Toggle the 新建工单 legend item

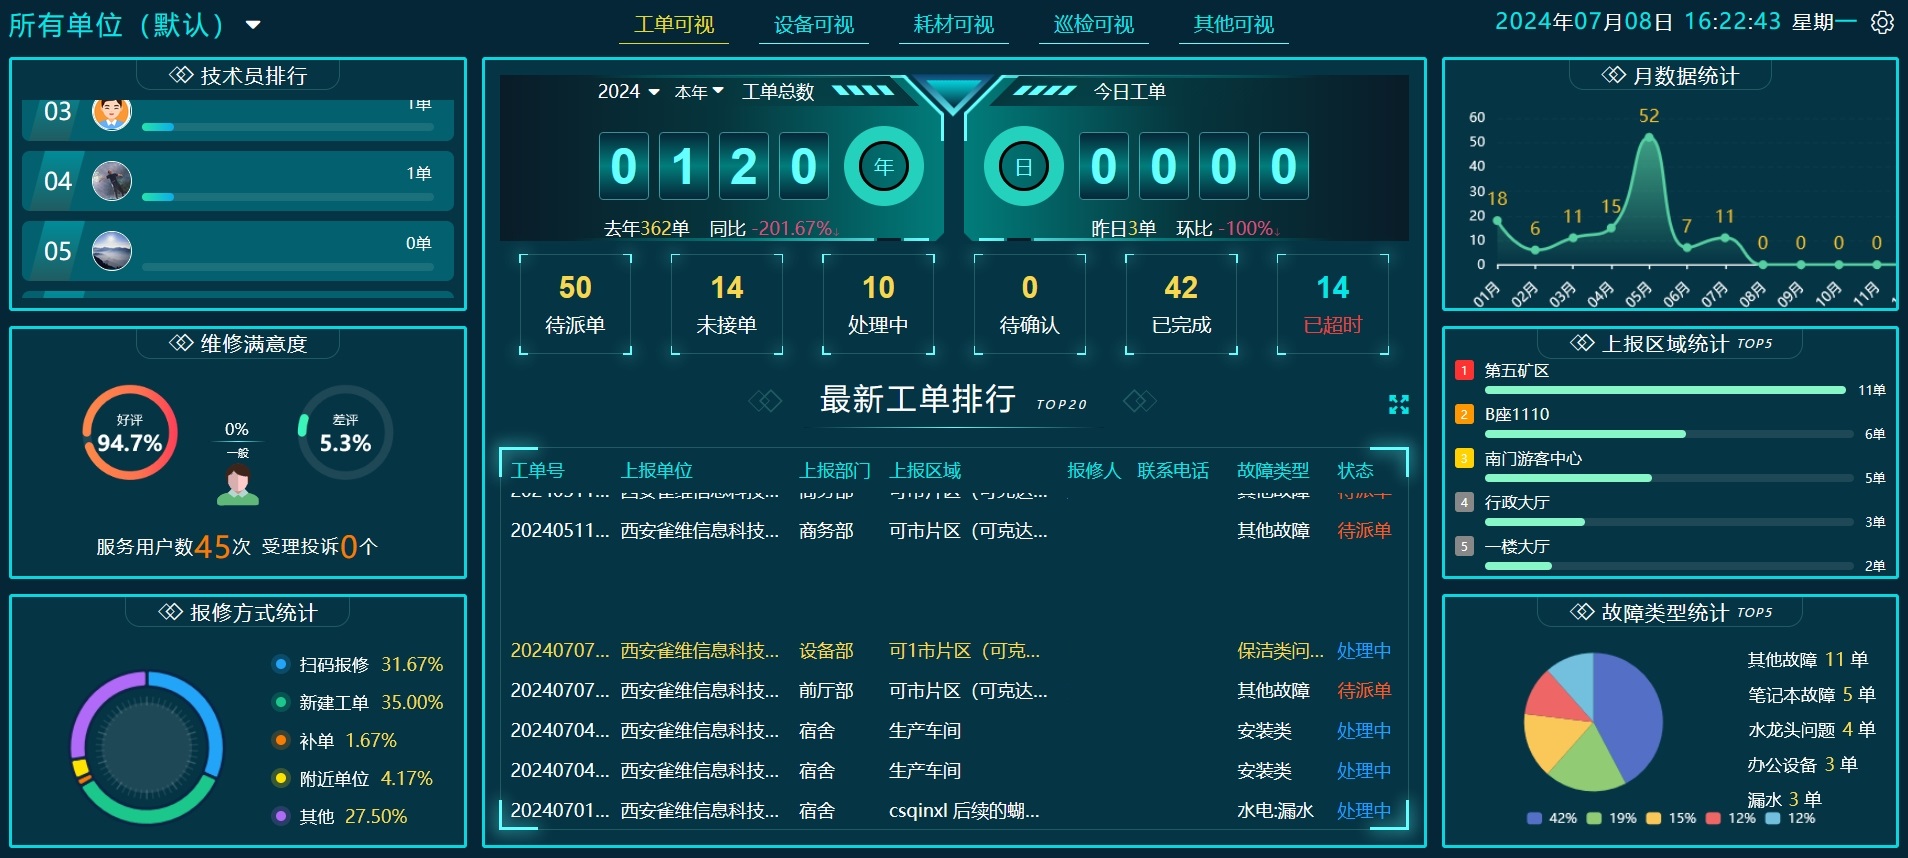[334, 703]
